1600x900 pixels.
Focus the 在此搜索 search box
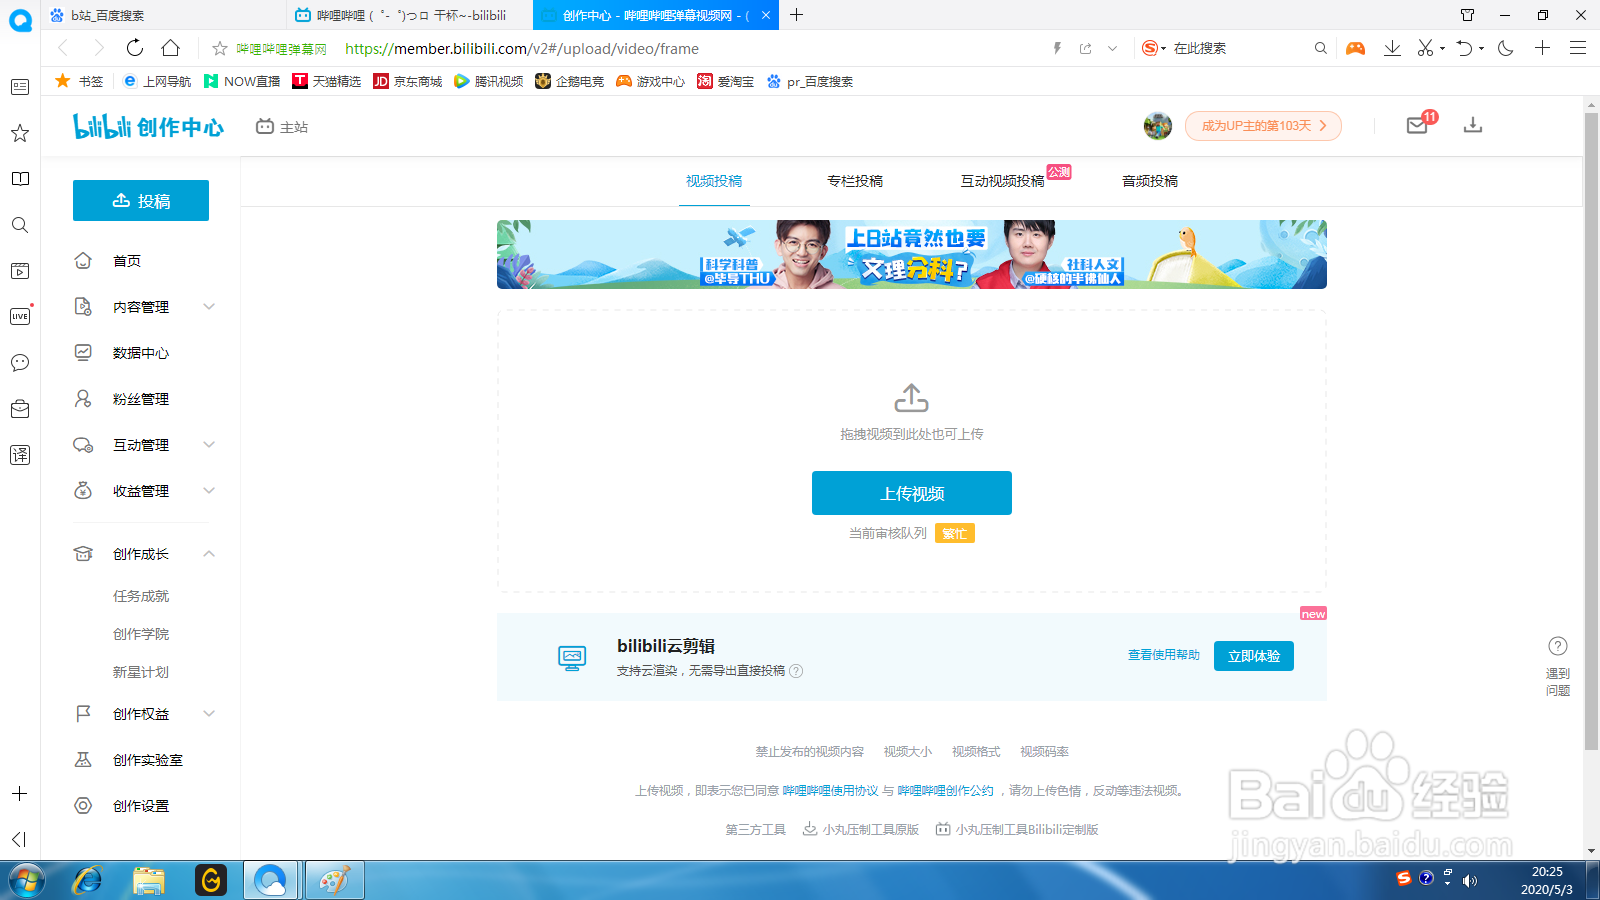click(1240, 48)
